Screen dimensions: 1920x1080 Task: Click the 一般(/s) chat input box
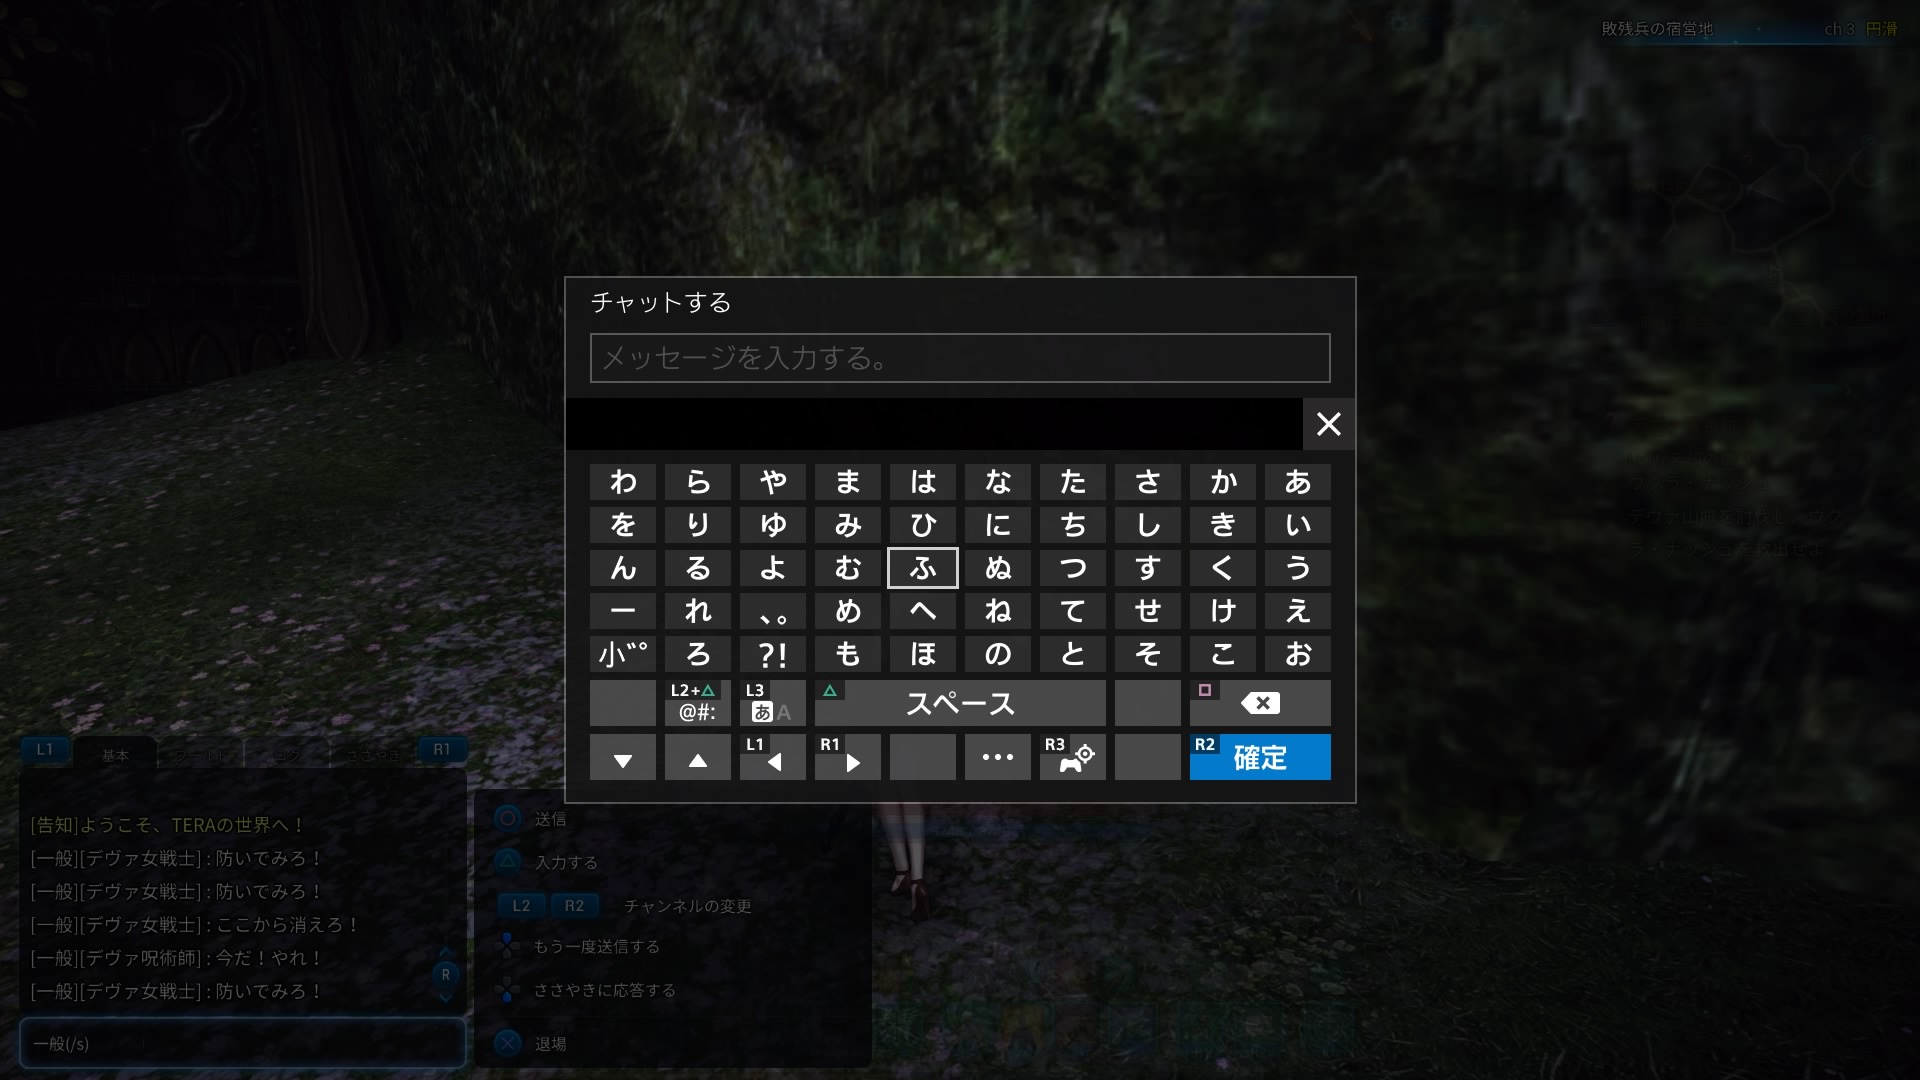[x=243, y=1043]
